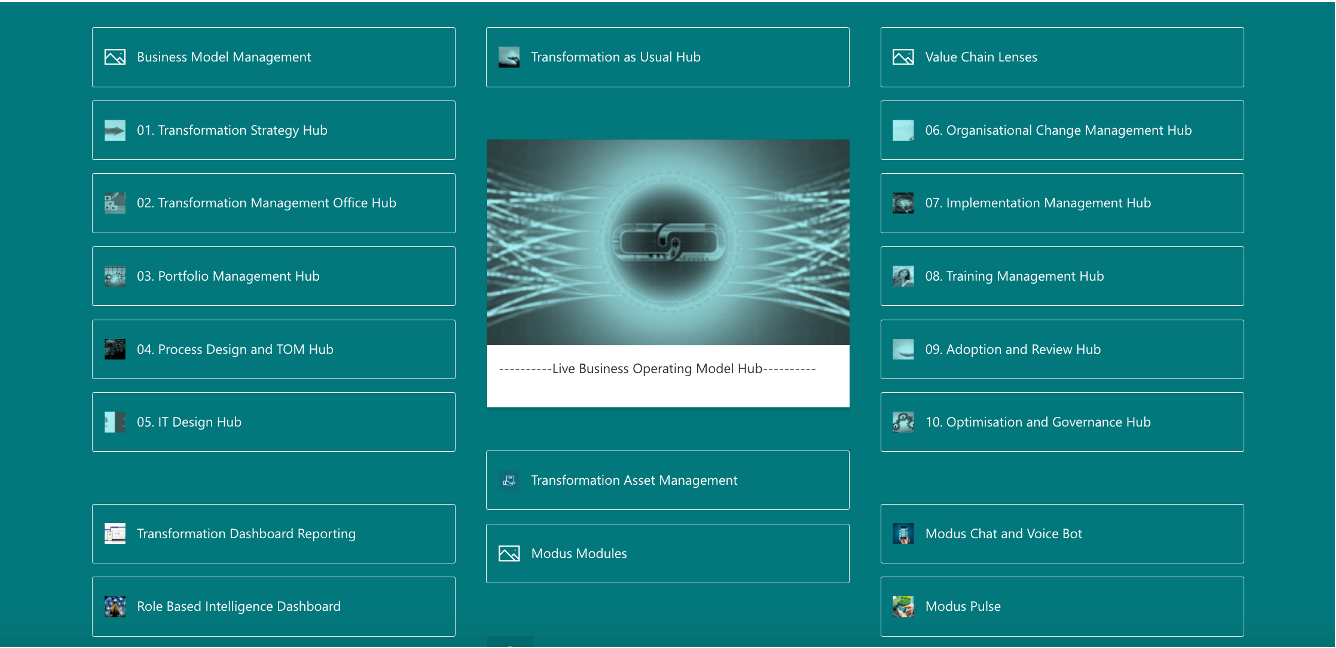This screenshot has height=648, width=1336.
Task: Select the Value Chain Lenses icon
Action: point(903,57)
